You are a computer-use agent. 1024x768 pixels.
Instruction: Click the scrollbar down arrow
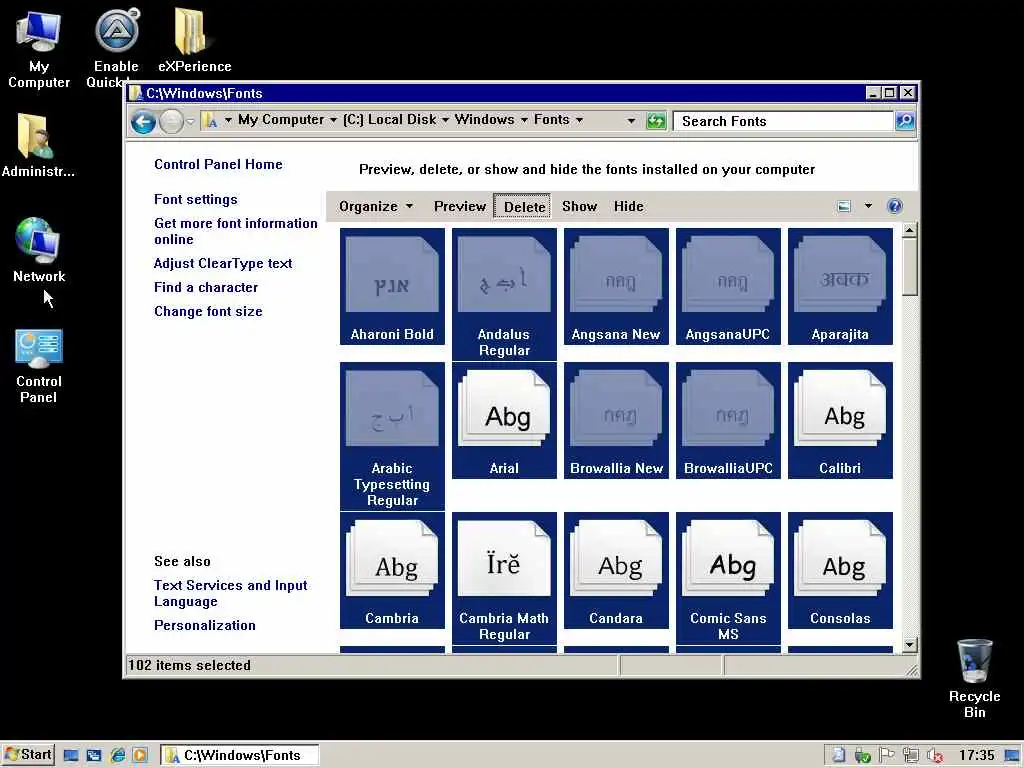(x=909, y=645)
